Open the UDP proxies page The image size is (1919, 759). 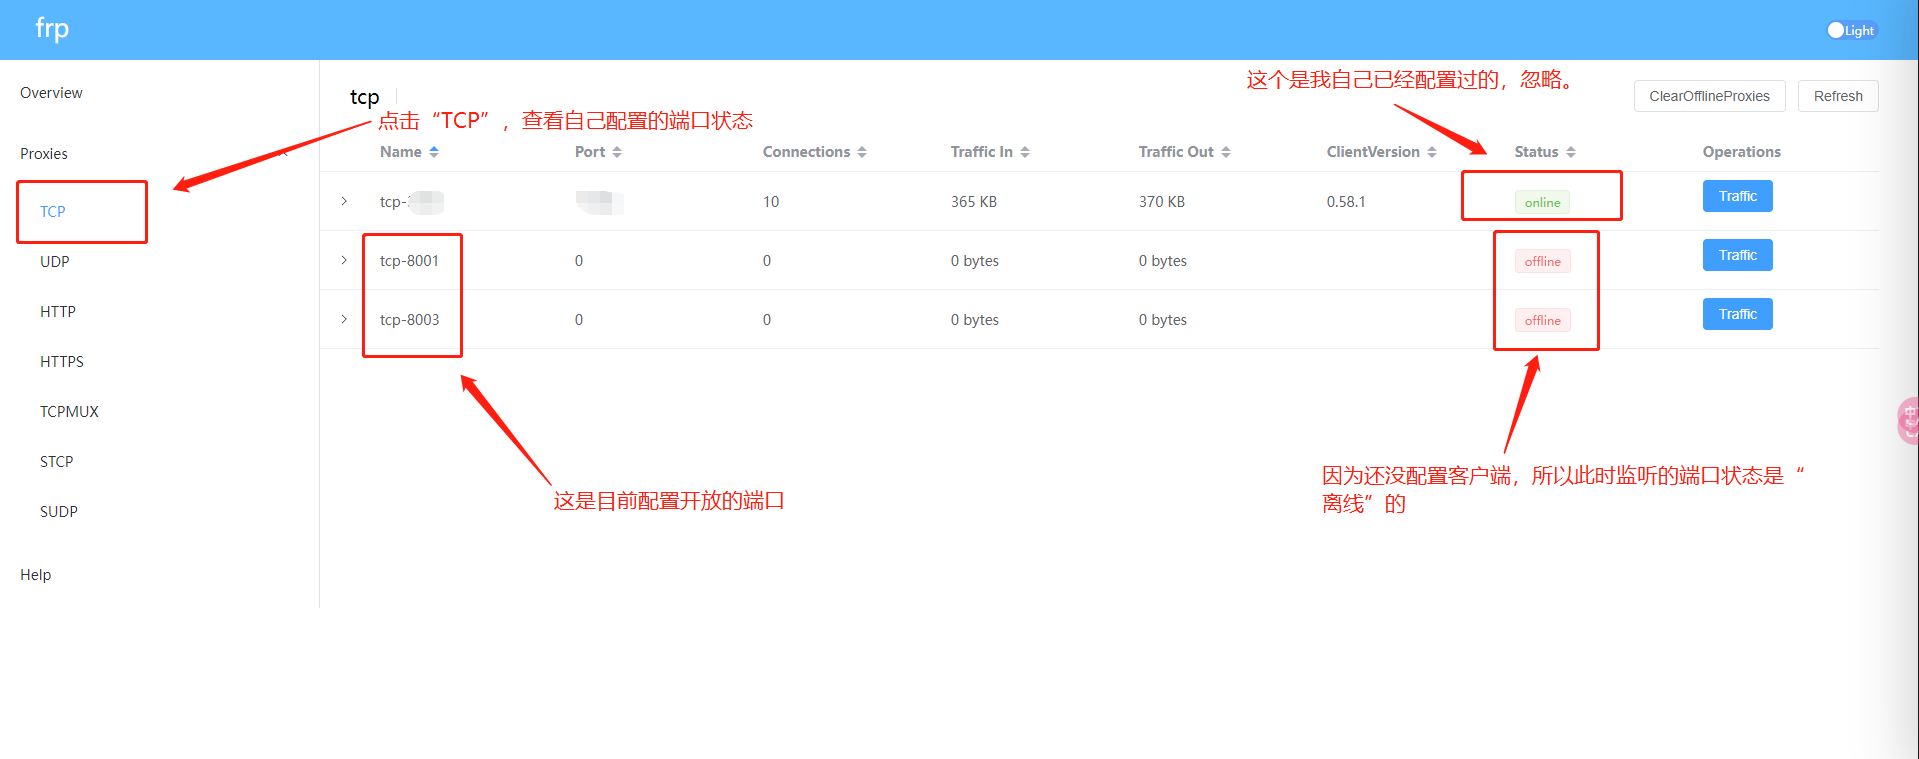[x=55, y=262]
